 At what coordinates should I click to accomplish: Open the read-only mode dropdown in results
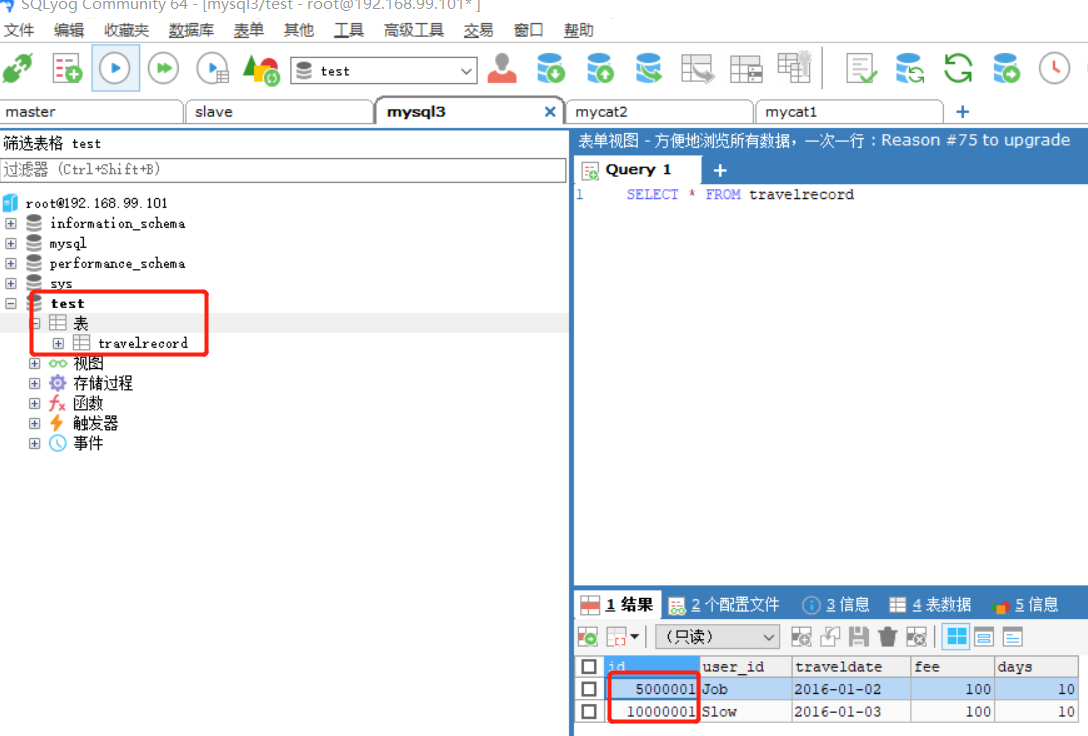click(x=717, y=636)
